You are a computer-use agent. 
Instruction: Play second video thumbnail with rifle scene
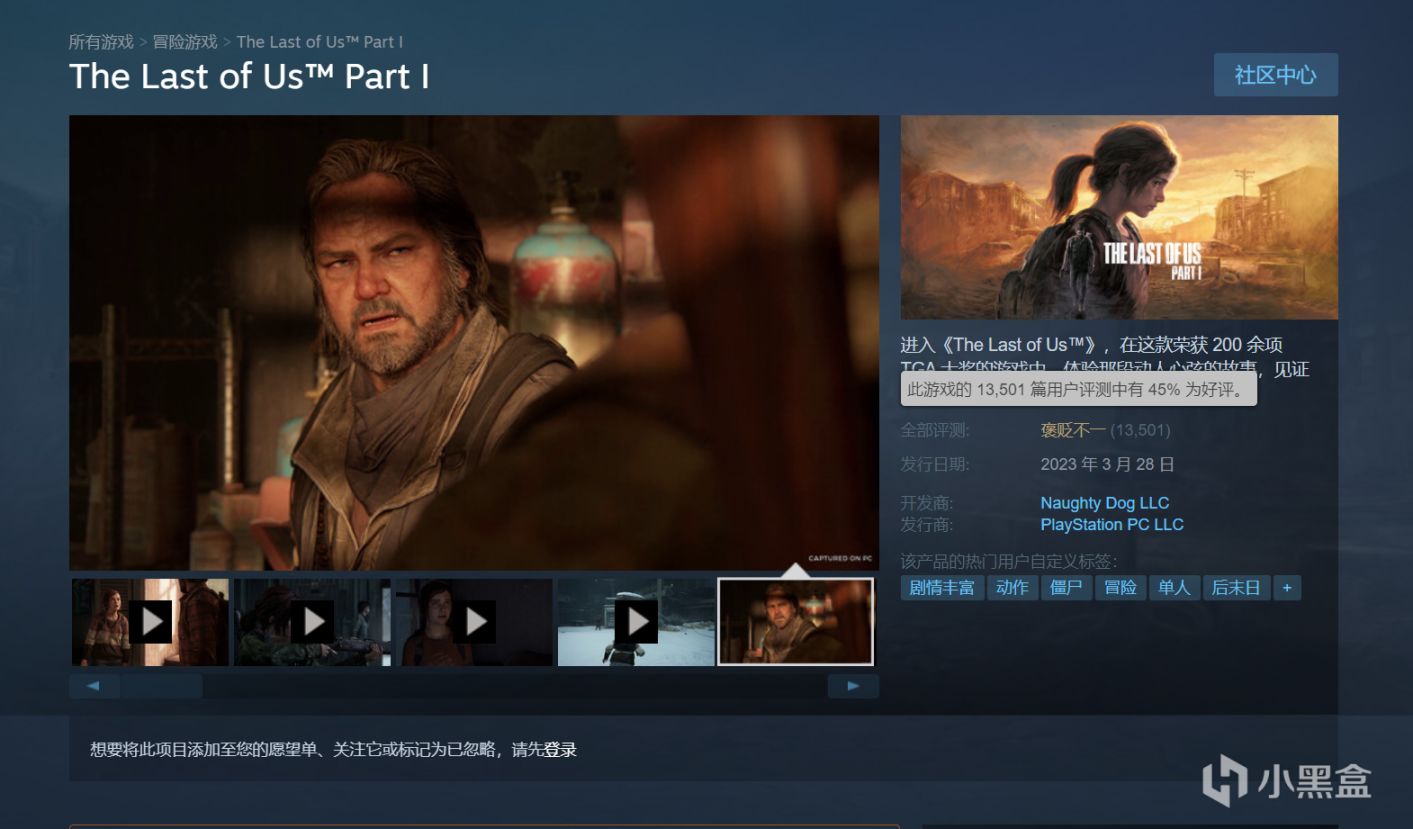tap(312, 622)
